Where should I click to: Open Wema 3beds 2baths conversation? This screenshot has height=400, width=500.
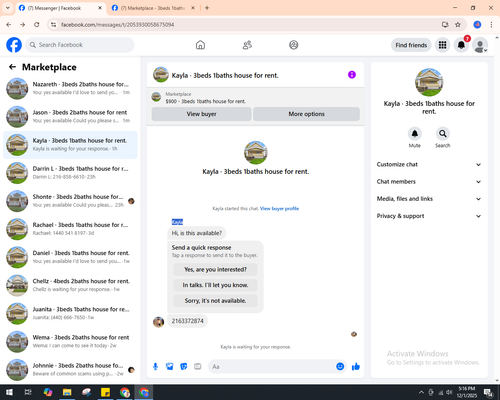click(x=70, y=341)
